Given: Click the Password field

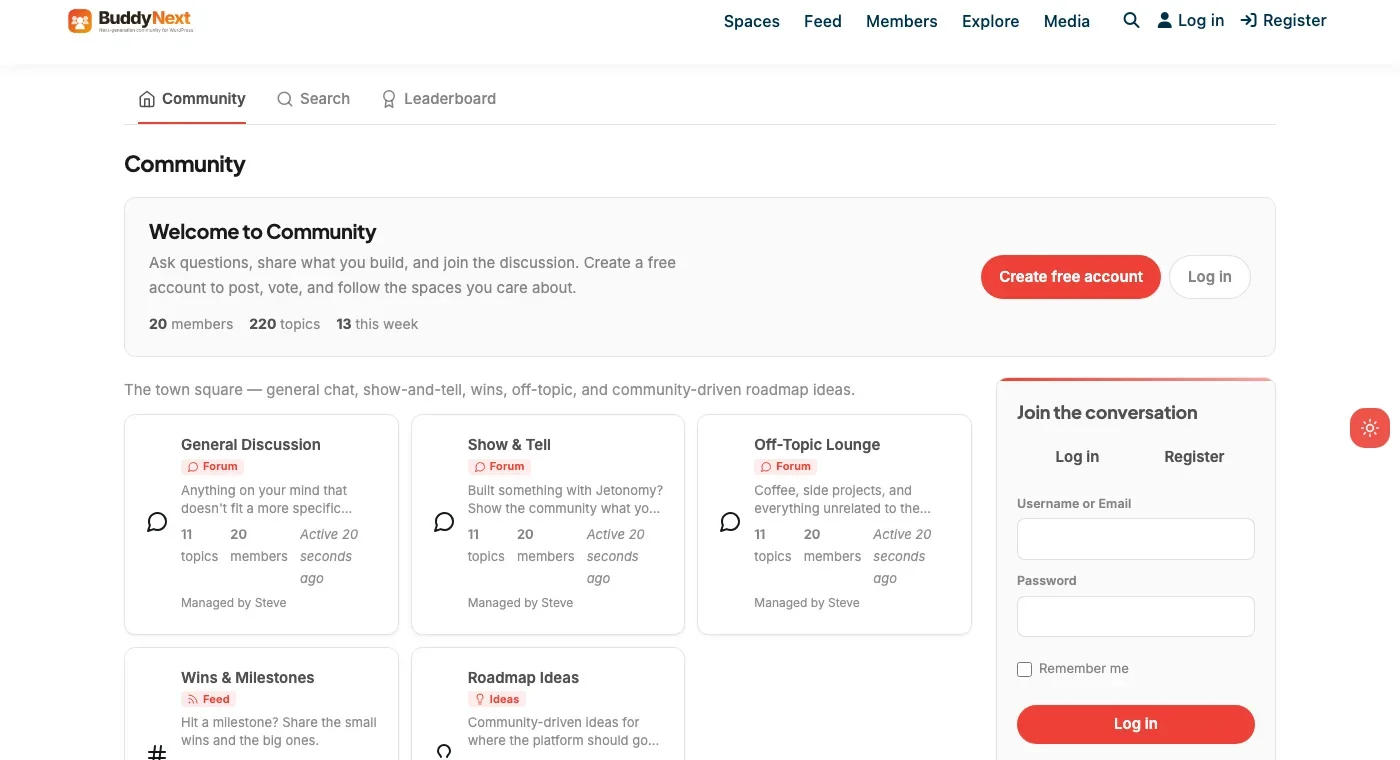Looking at the screenshot, I should point(1136,616).
